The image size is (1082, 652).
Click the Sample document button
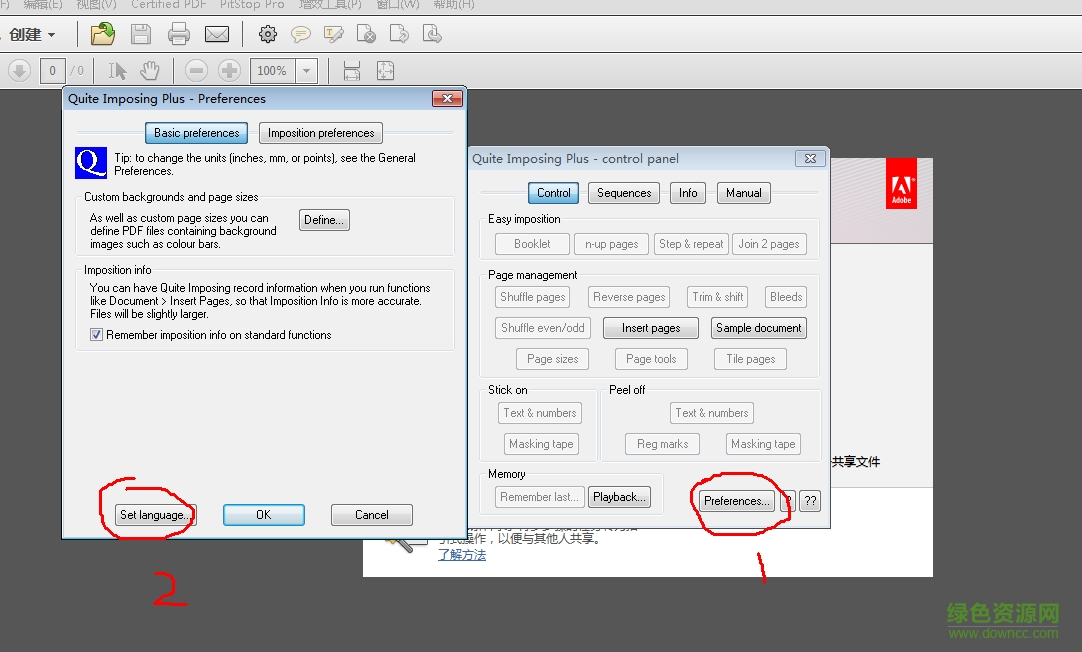point(758,328)
